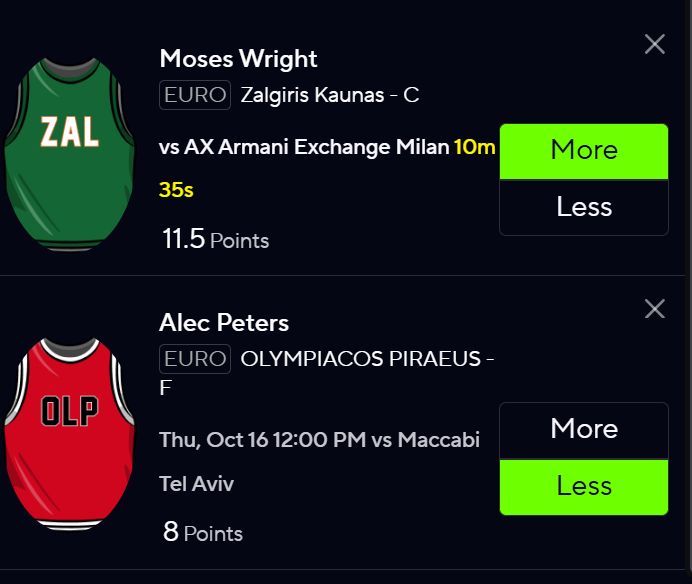Click the 10m countdown timer

(x=474, y=147)
